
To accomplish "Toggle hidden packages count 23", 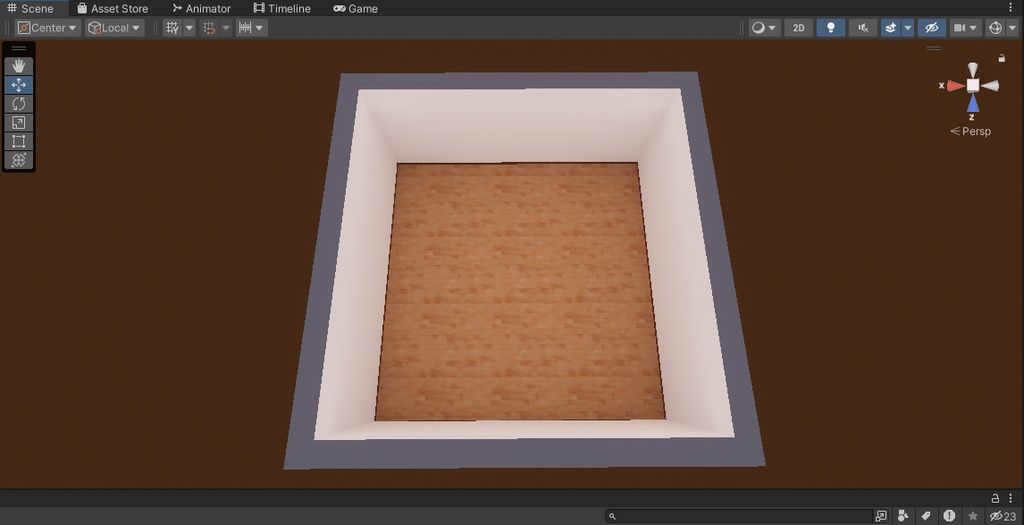I will 1003,516.
